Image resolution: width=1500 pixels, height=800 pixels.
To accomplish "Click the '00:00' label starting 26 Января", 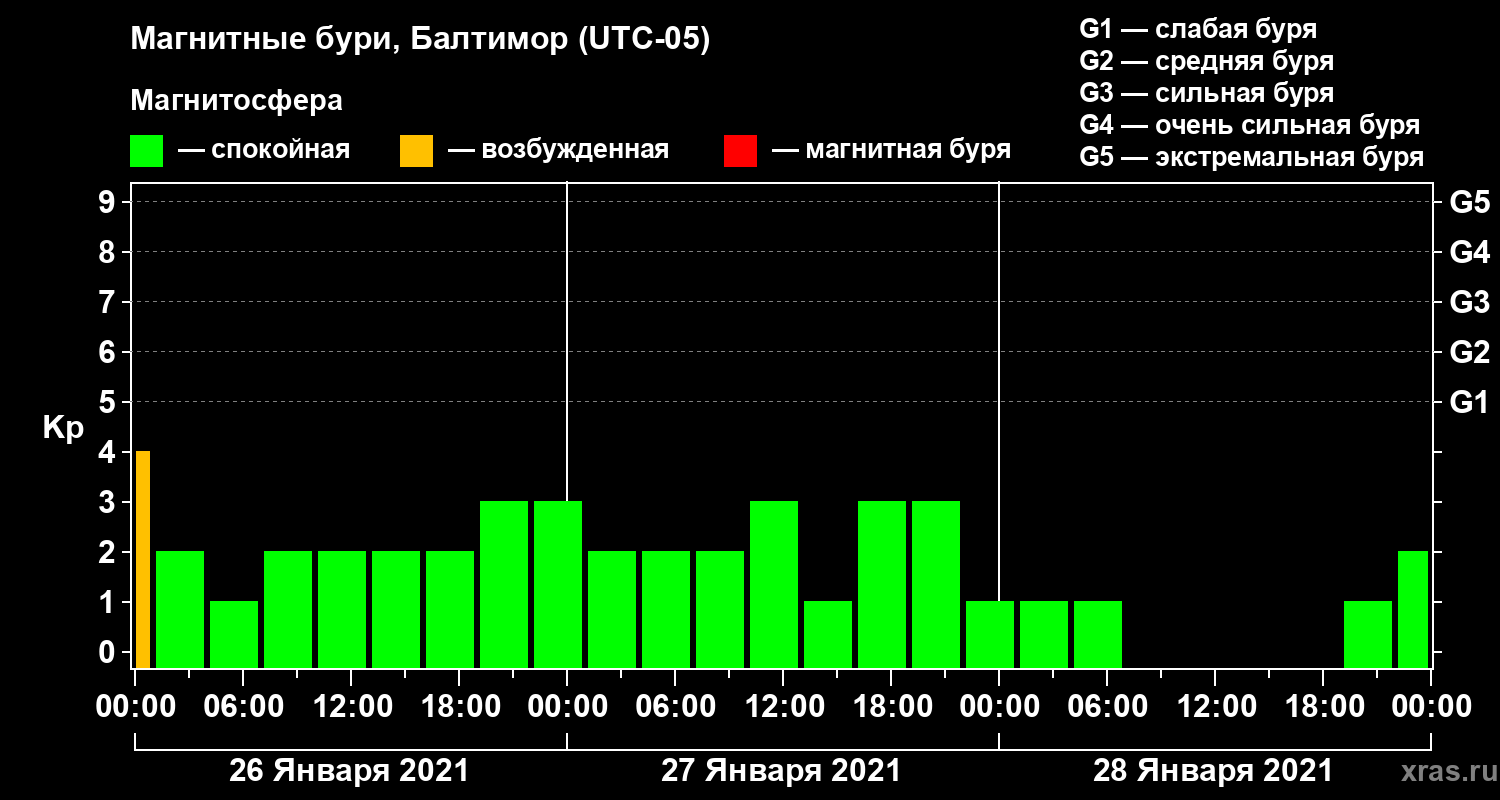I will tap(135, 707).
